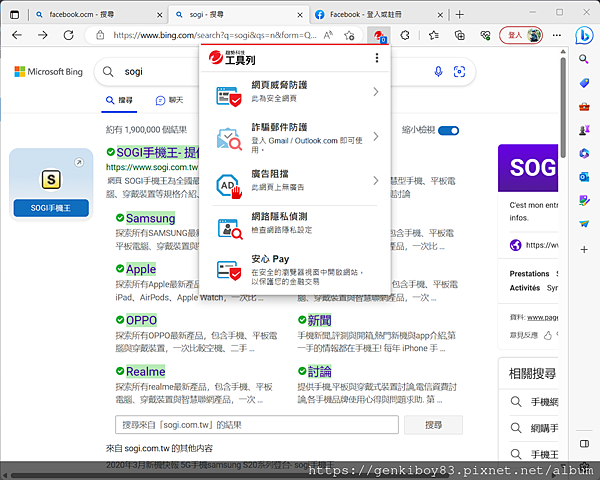Open the Apple sublink

141,269
